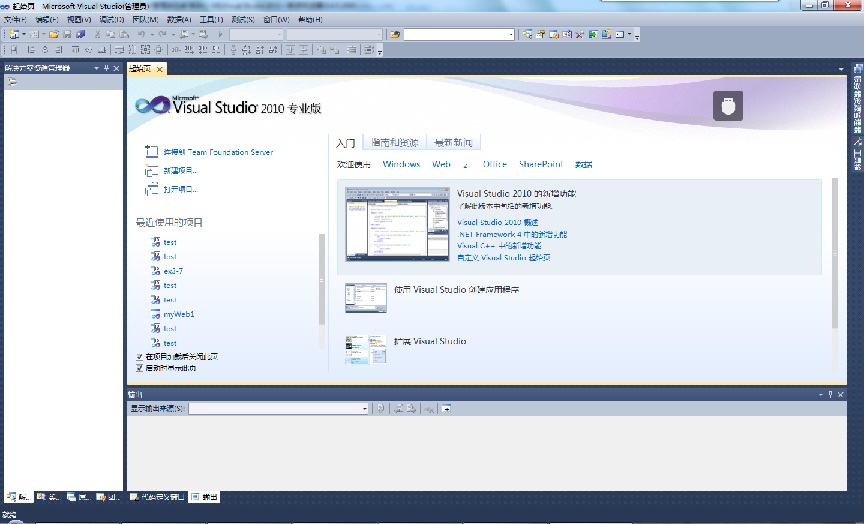Switch to the 指南和资源 tab

point(394,142)
